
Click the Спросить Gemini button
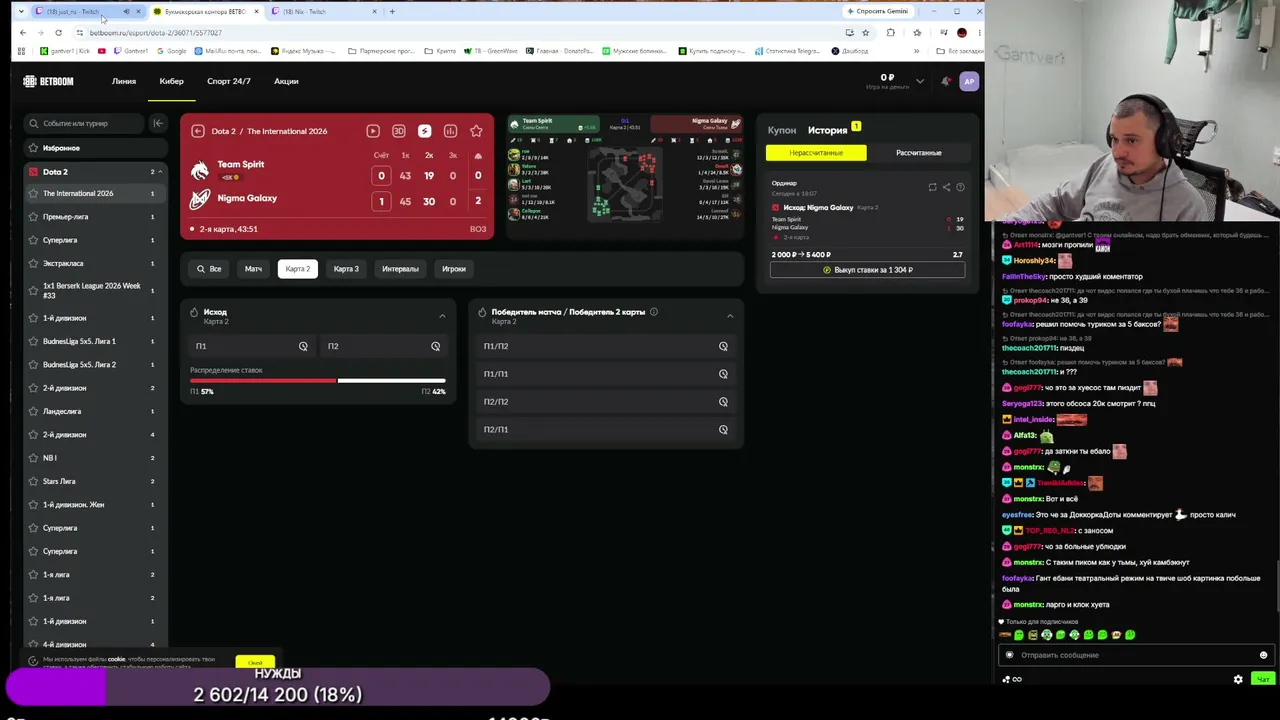point(877,12)
